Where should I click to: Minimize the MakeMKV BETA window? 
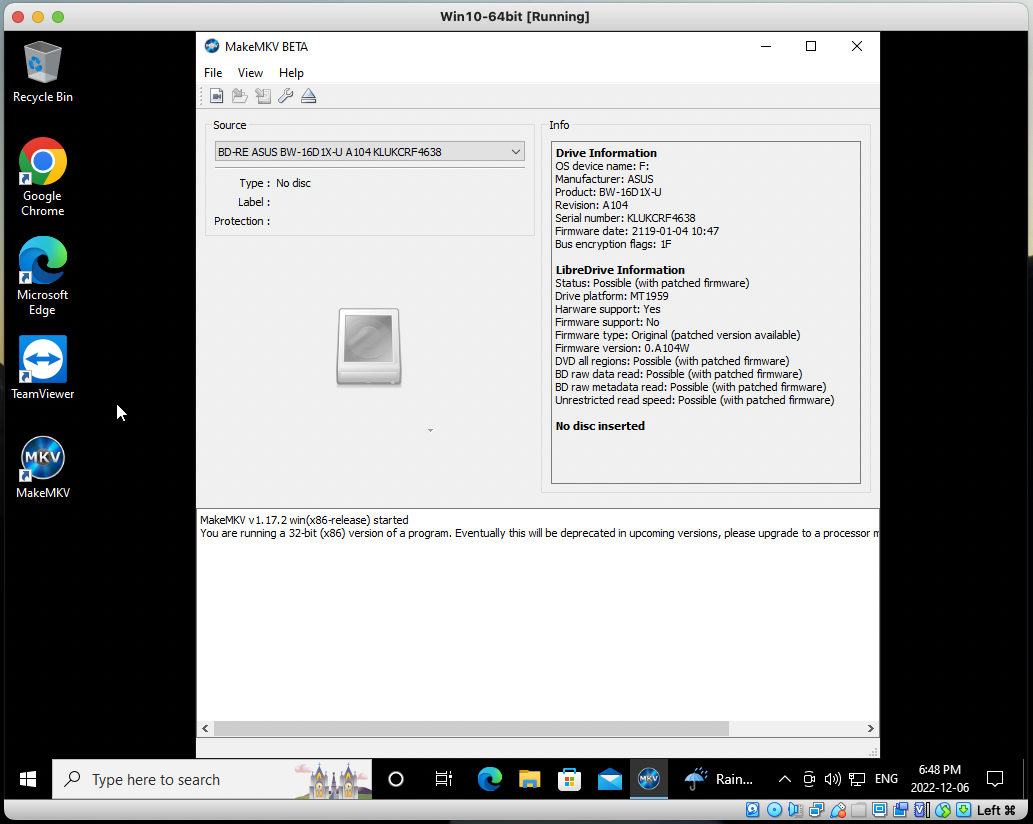[x=766, y=46]
